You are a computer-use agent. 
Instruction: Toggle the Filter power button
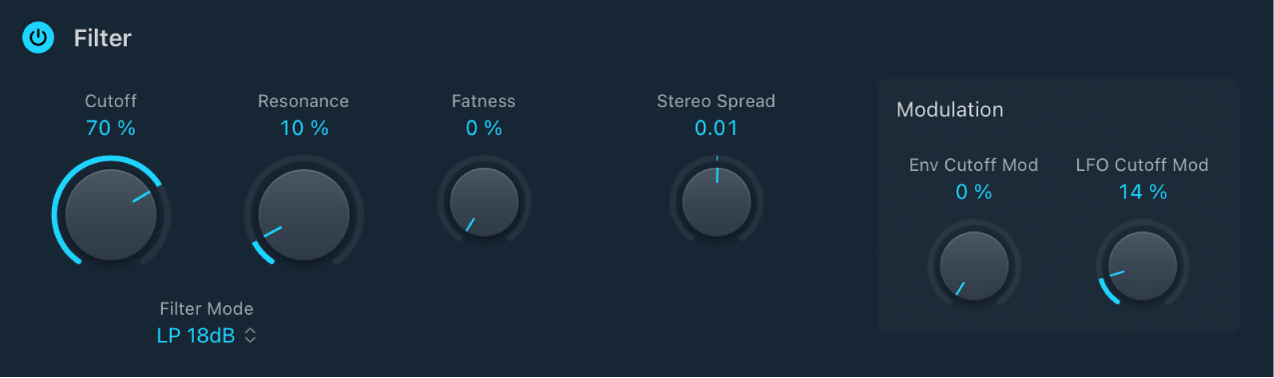38,39
